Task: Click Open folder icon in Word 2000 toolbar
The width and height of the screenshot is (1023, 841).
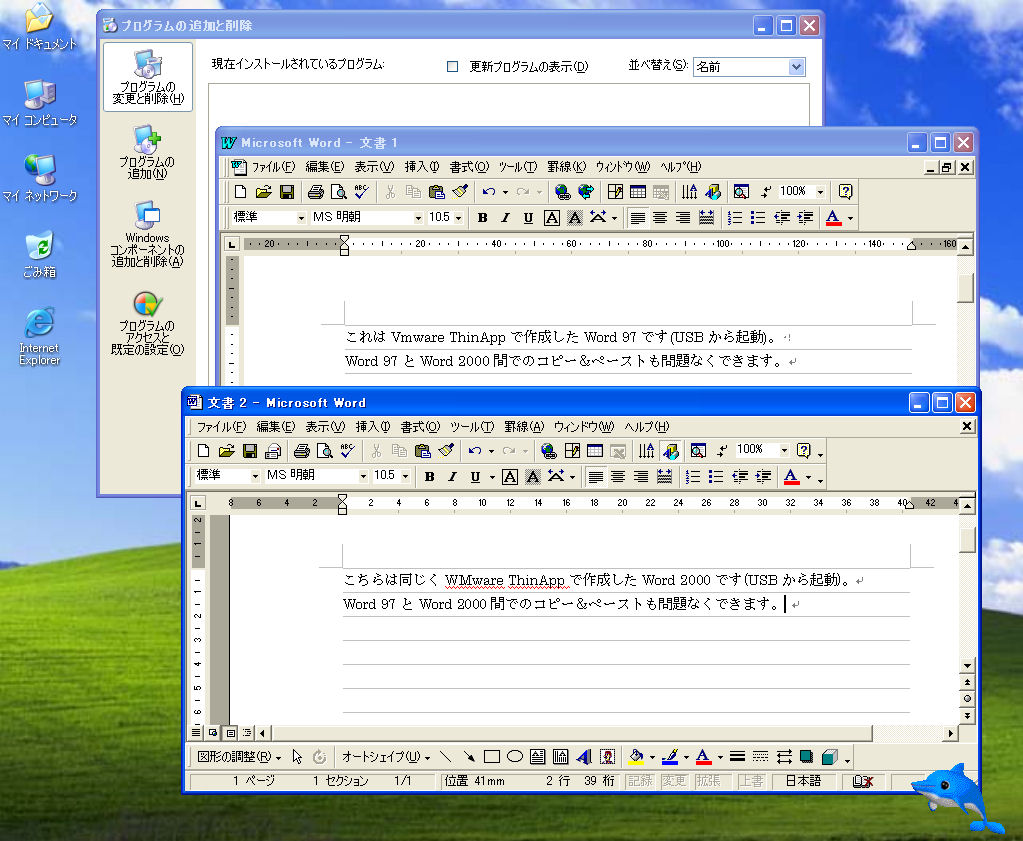Action: (x=226, y=450)
